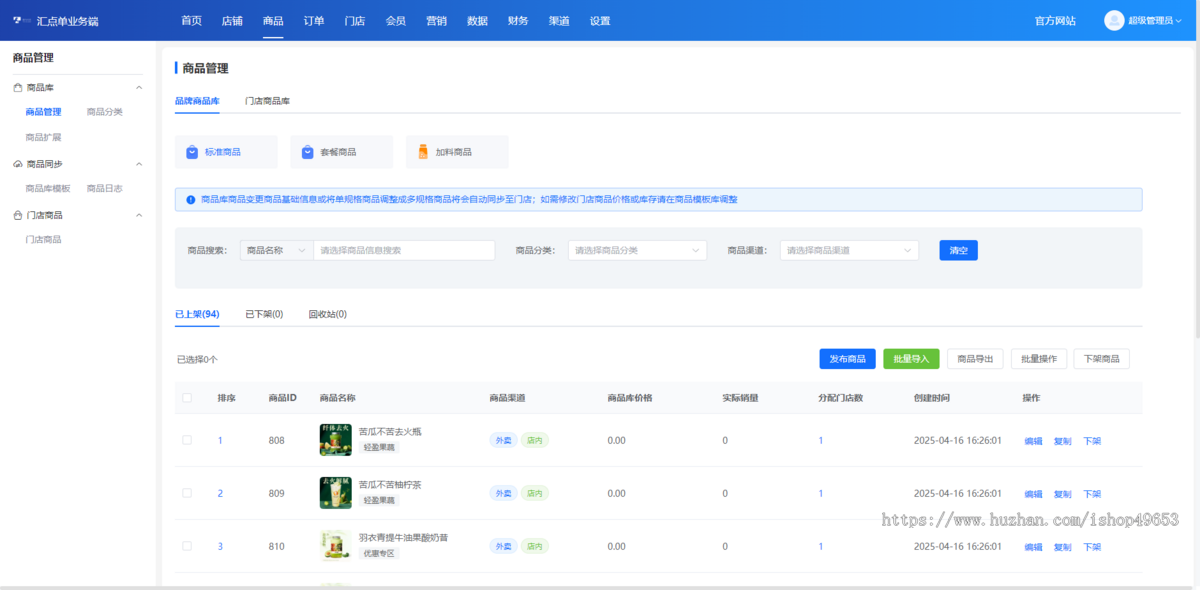1200x590 pixels.
Task: Click the 清空 button
Action: click(x=958, y=250)
